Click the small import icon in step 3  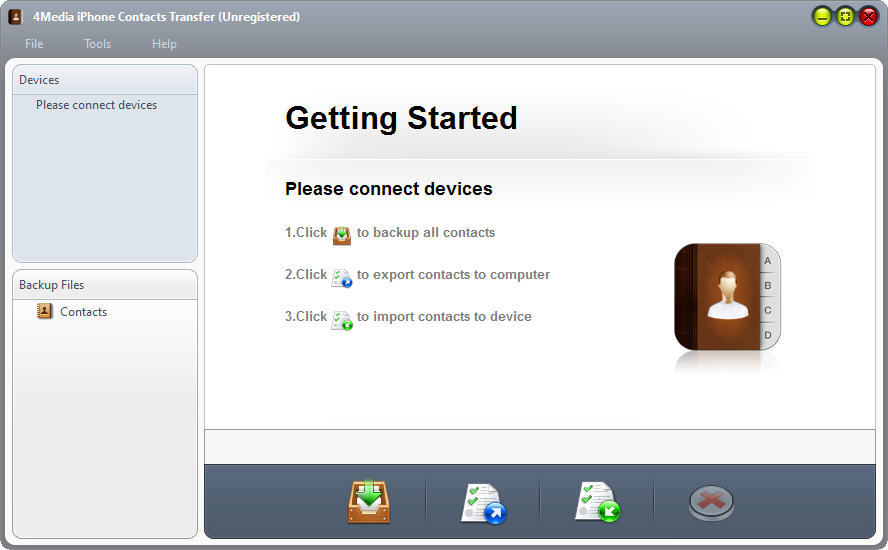pyautogui.click(x=342, y=320)
